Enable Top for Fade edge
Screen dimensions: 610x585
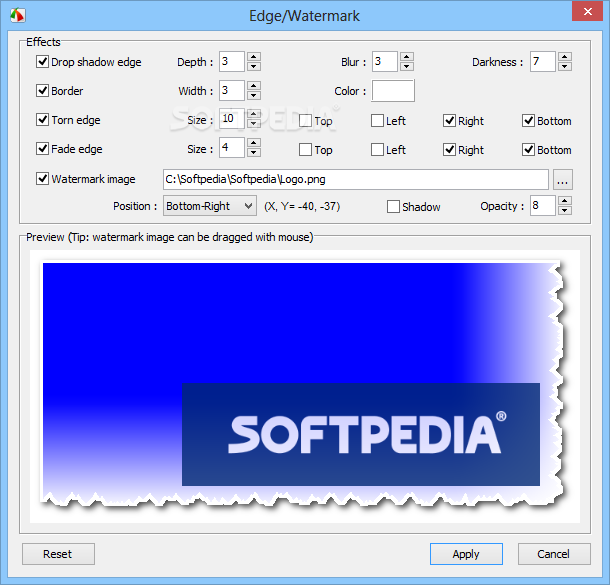305,149
